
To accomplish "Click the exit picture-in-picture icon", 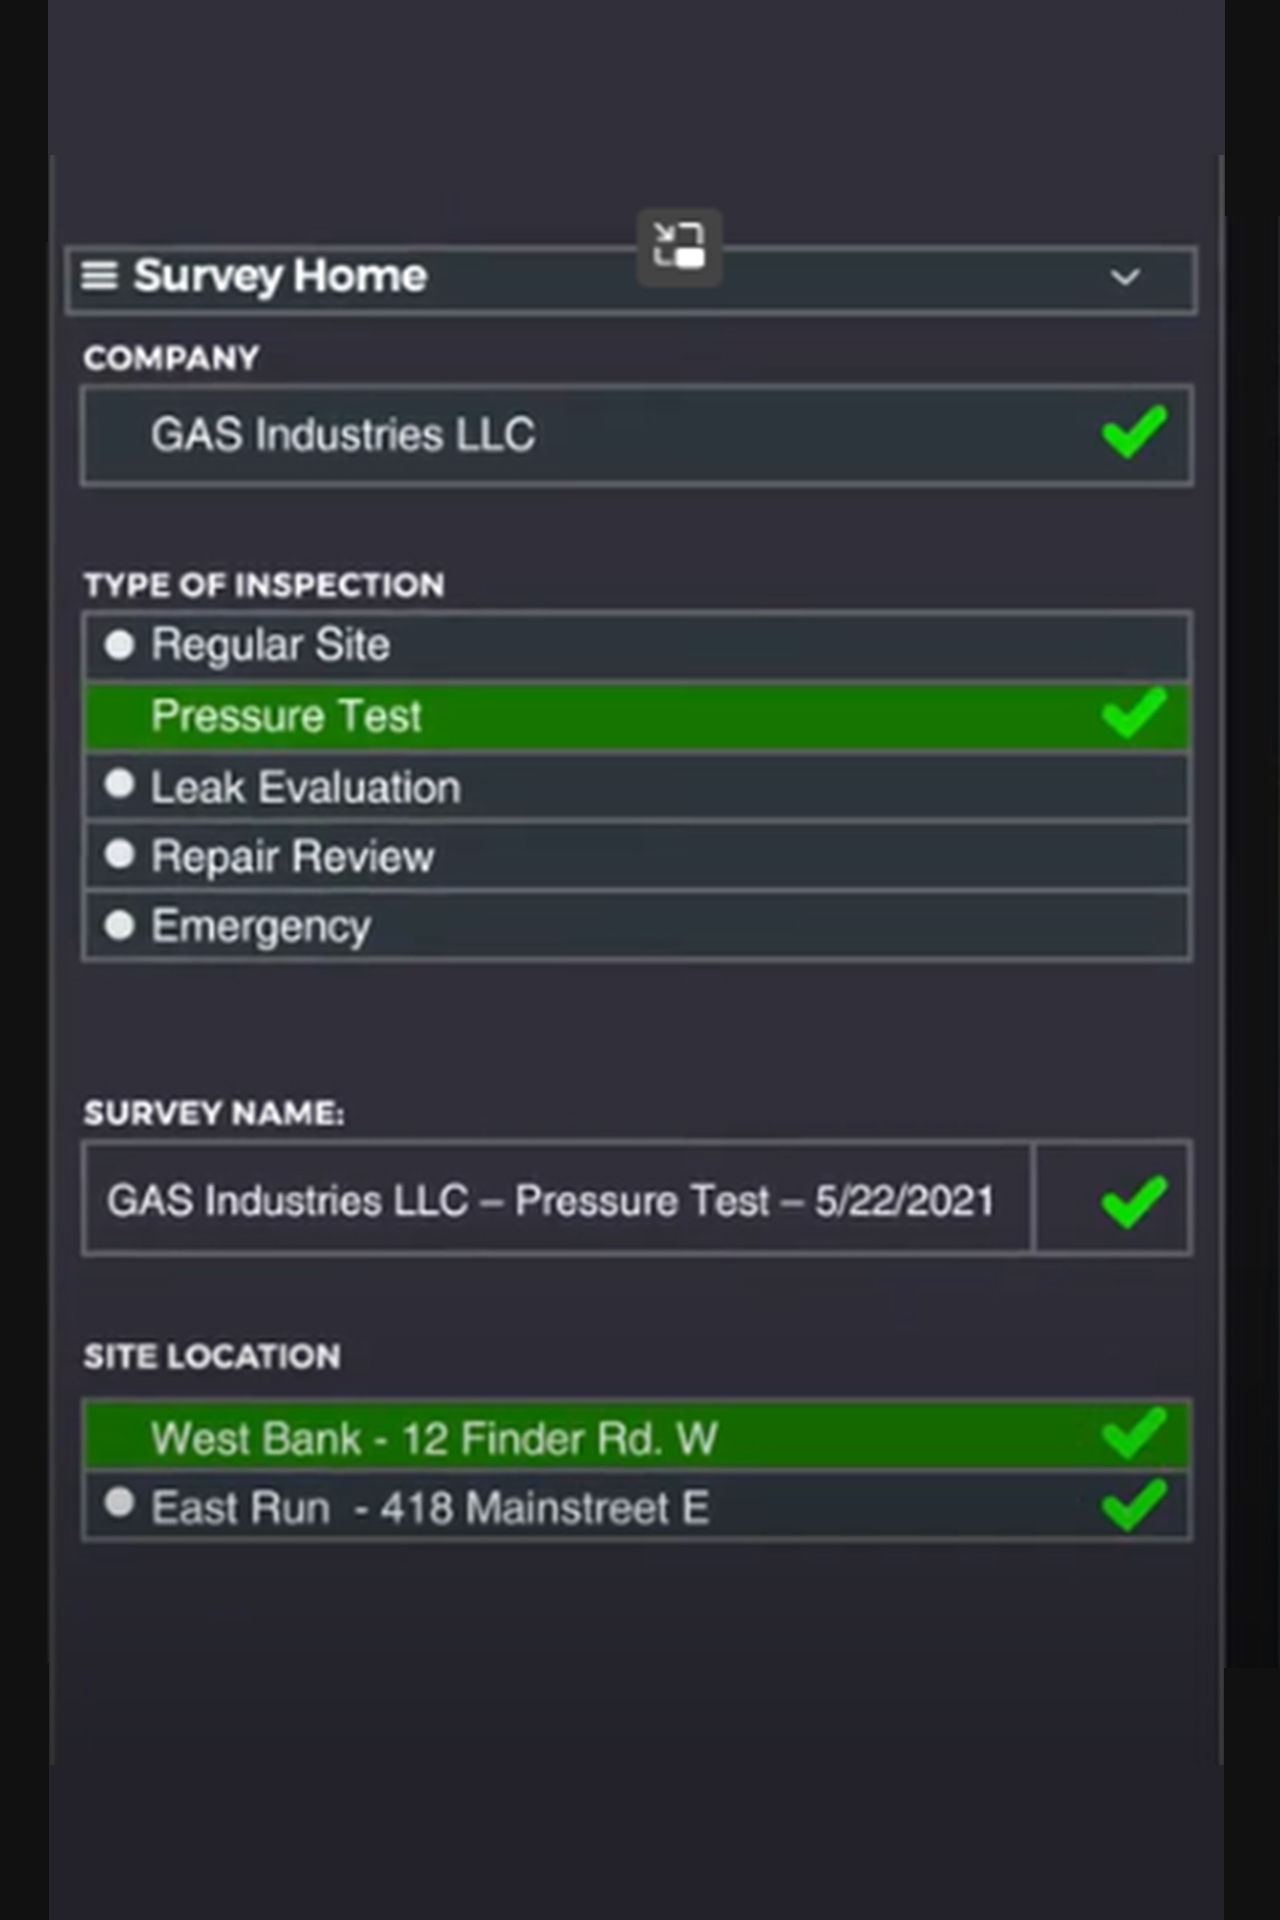I will coord(680,247).
